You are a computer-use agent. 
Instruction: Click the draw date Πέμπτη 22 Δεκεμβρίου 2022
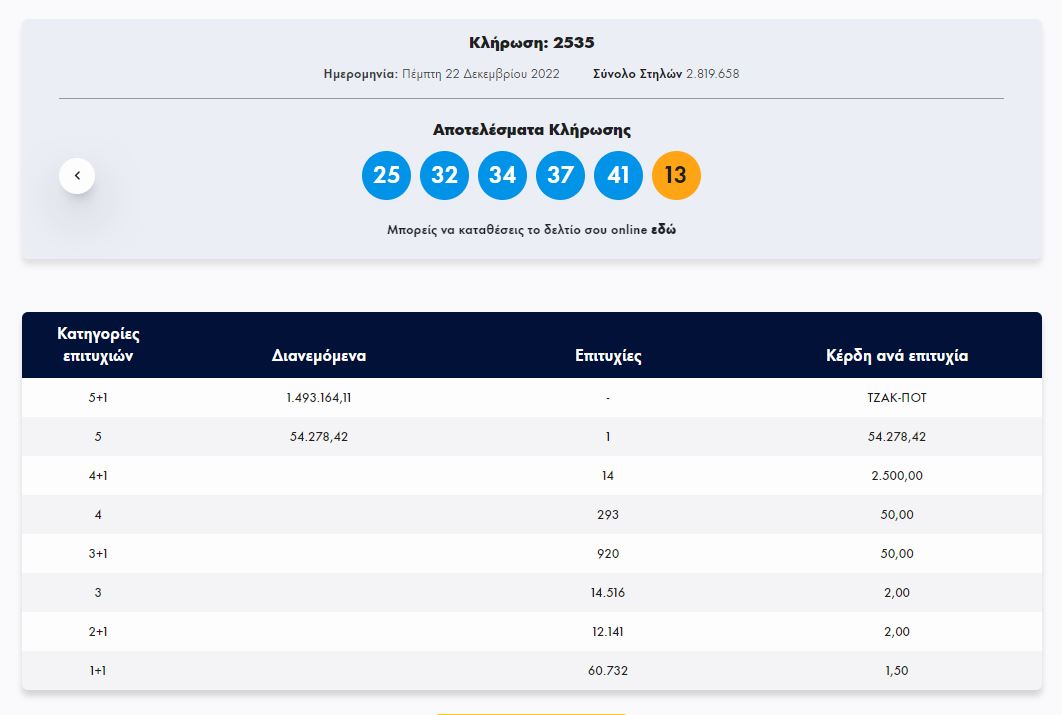[x=480, y=74]
